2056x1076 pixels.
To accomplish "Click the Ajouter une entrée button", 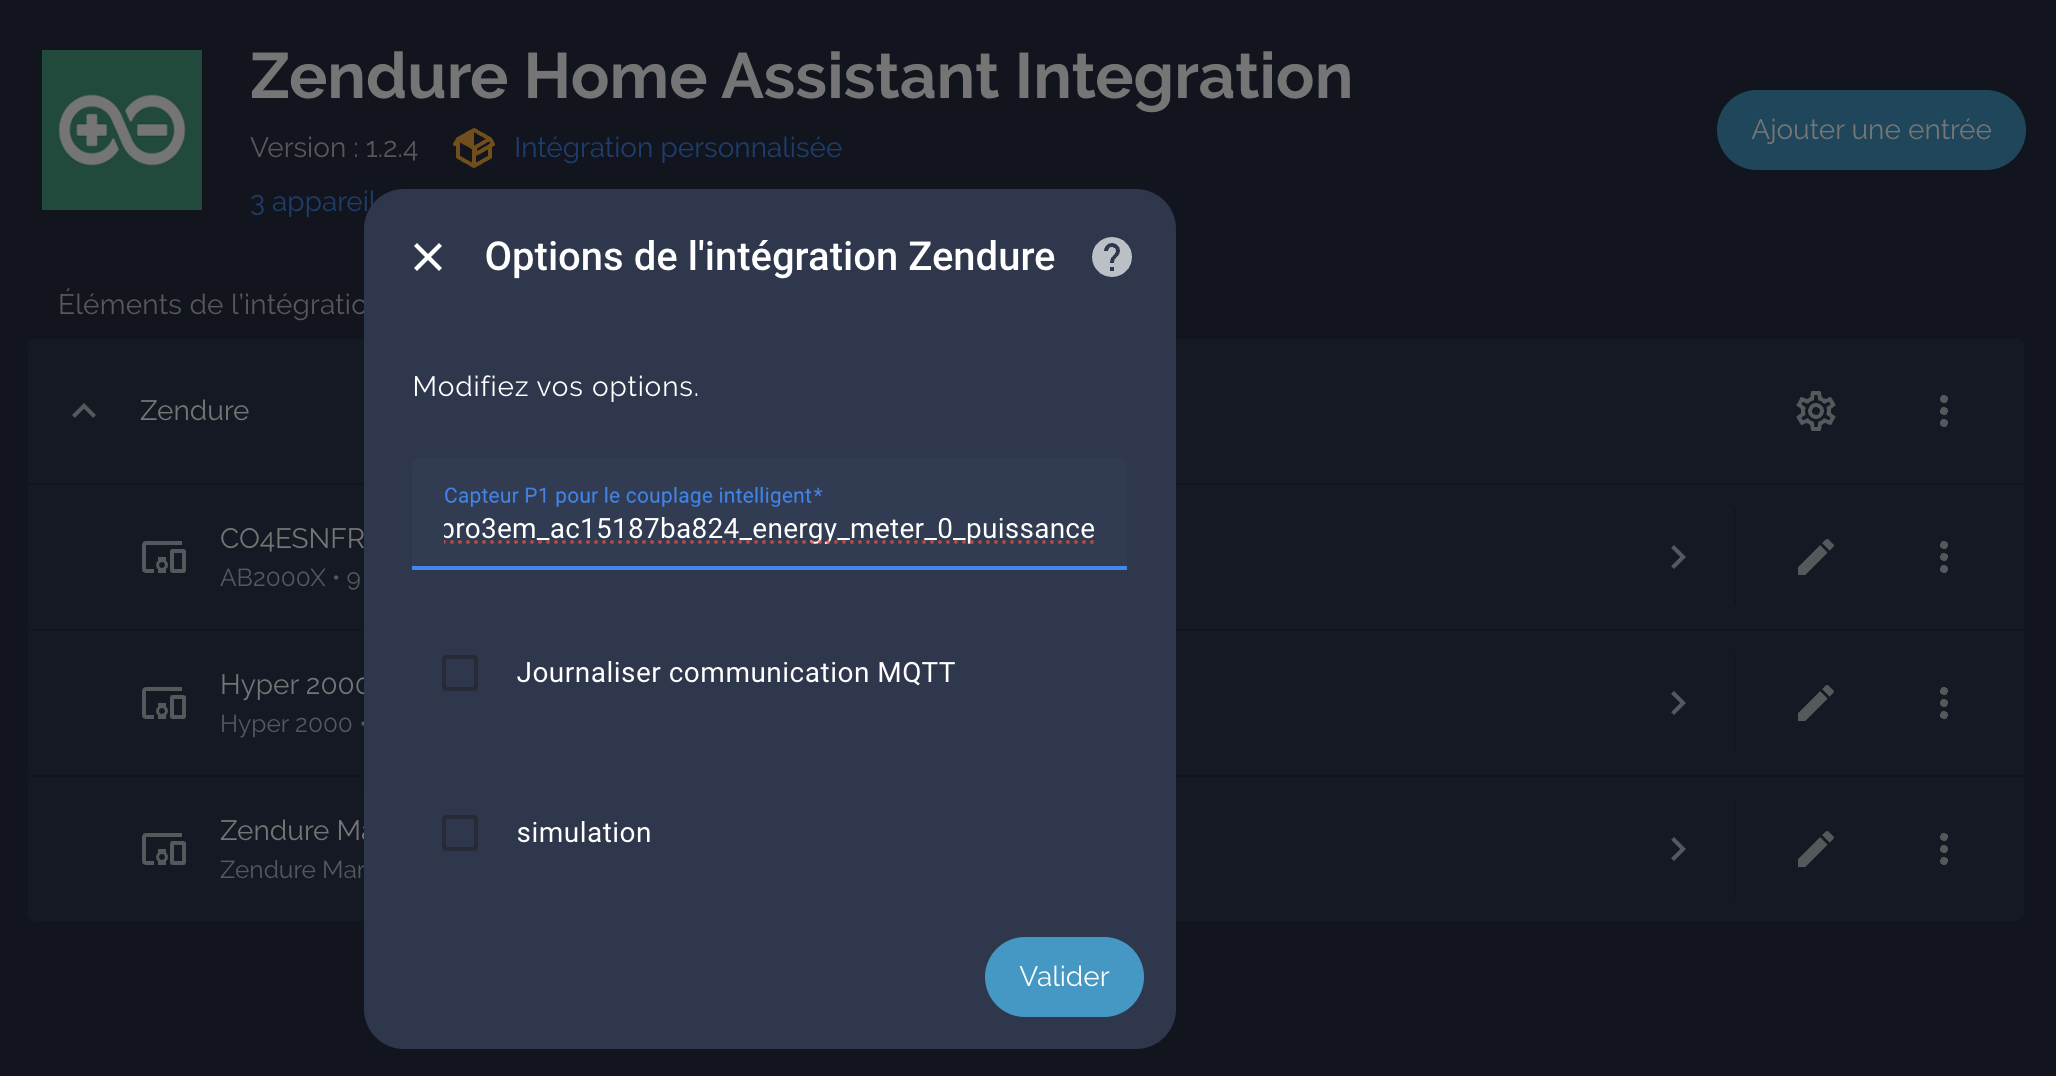I will point(1870,130).
